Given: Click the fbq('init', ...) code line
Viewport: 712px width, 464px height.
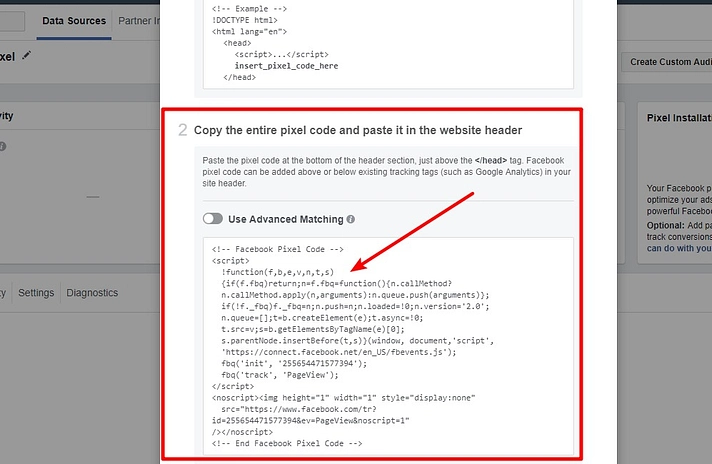Looking at the screenshot, I should coord(294,363).
